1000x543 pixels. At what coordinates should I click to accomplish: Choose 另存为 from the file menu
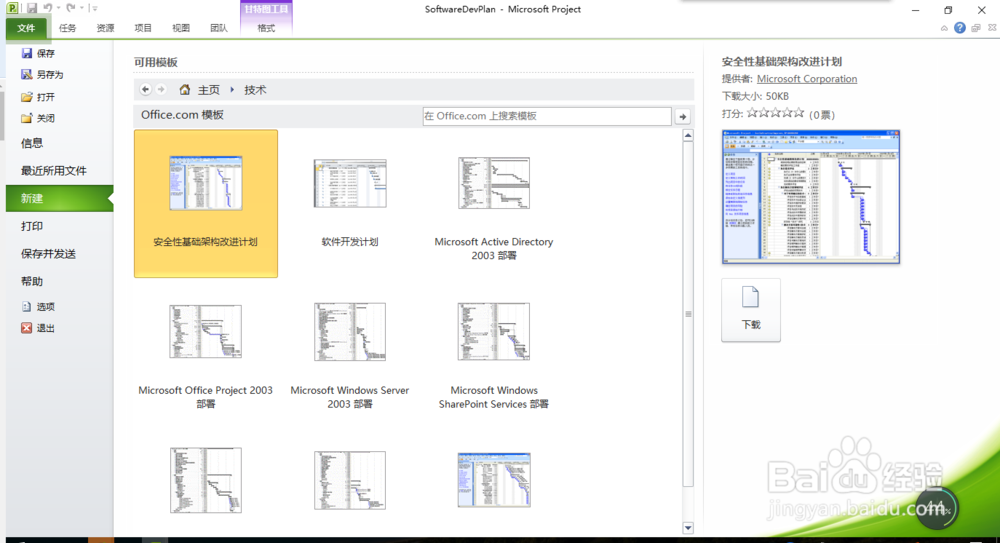coord(42,75)
